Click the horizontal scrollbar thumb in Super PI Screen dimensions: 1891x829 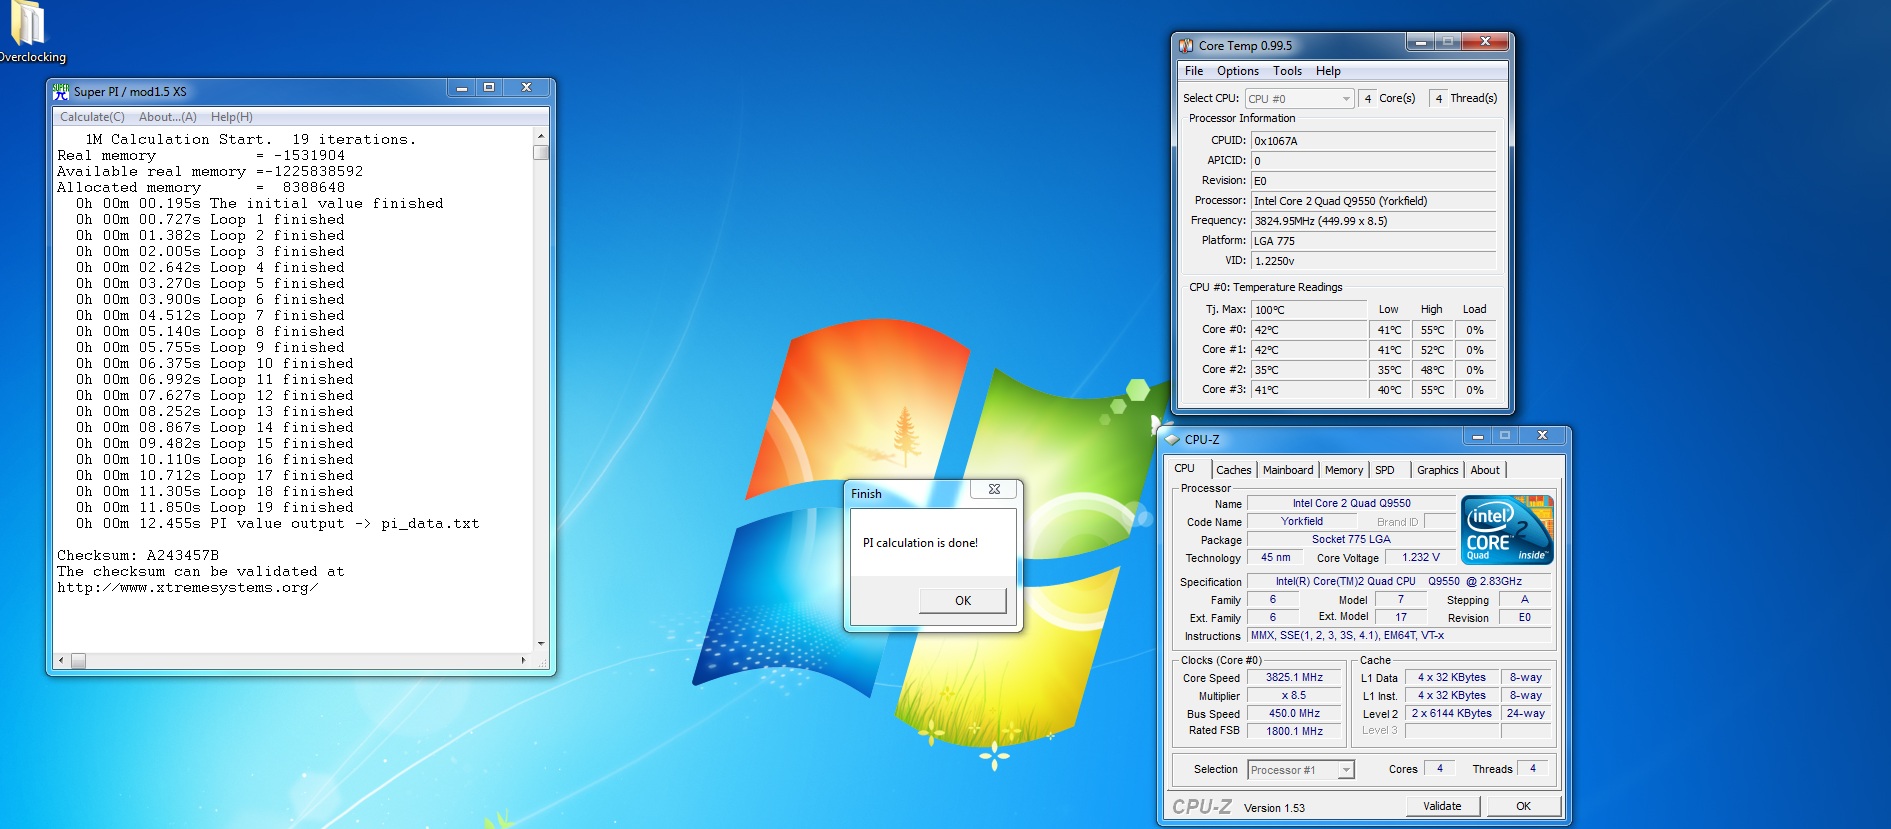point(78,661)
